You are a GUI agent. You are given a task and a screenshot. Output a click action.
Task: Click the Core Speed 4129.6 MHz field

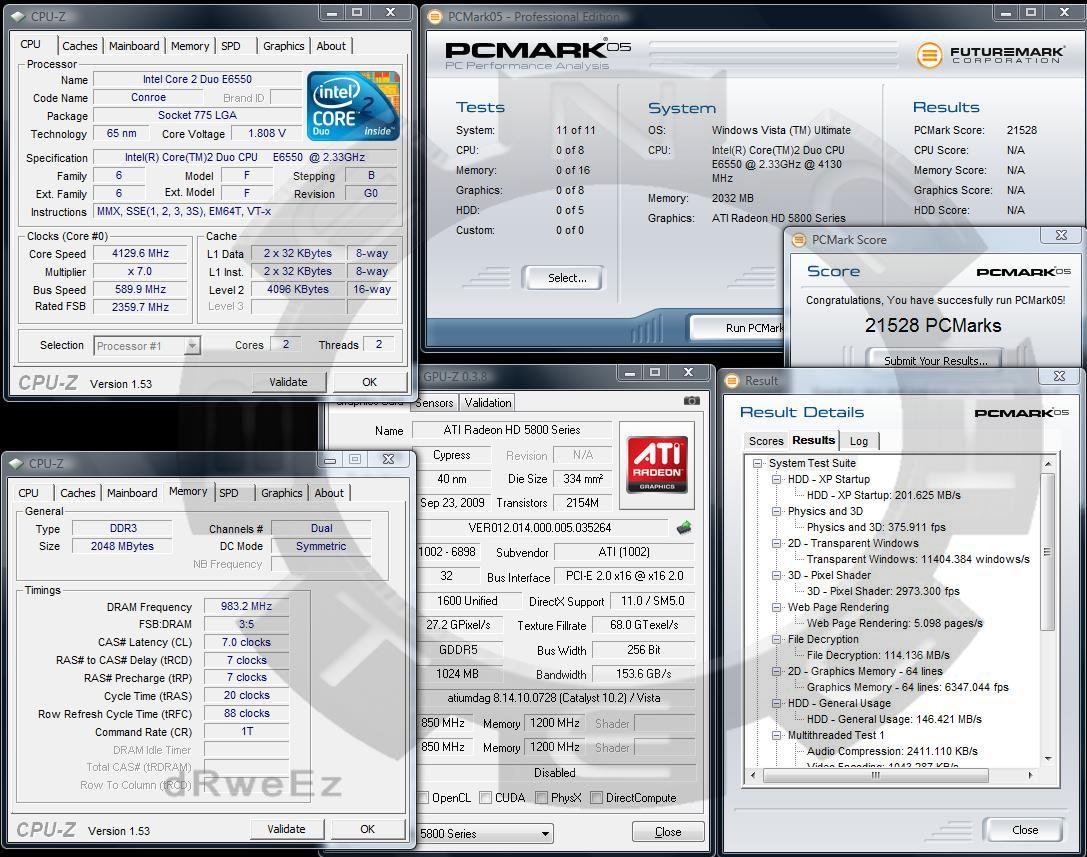click(x=141, y=254)
